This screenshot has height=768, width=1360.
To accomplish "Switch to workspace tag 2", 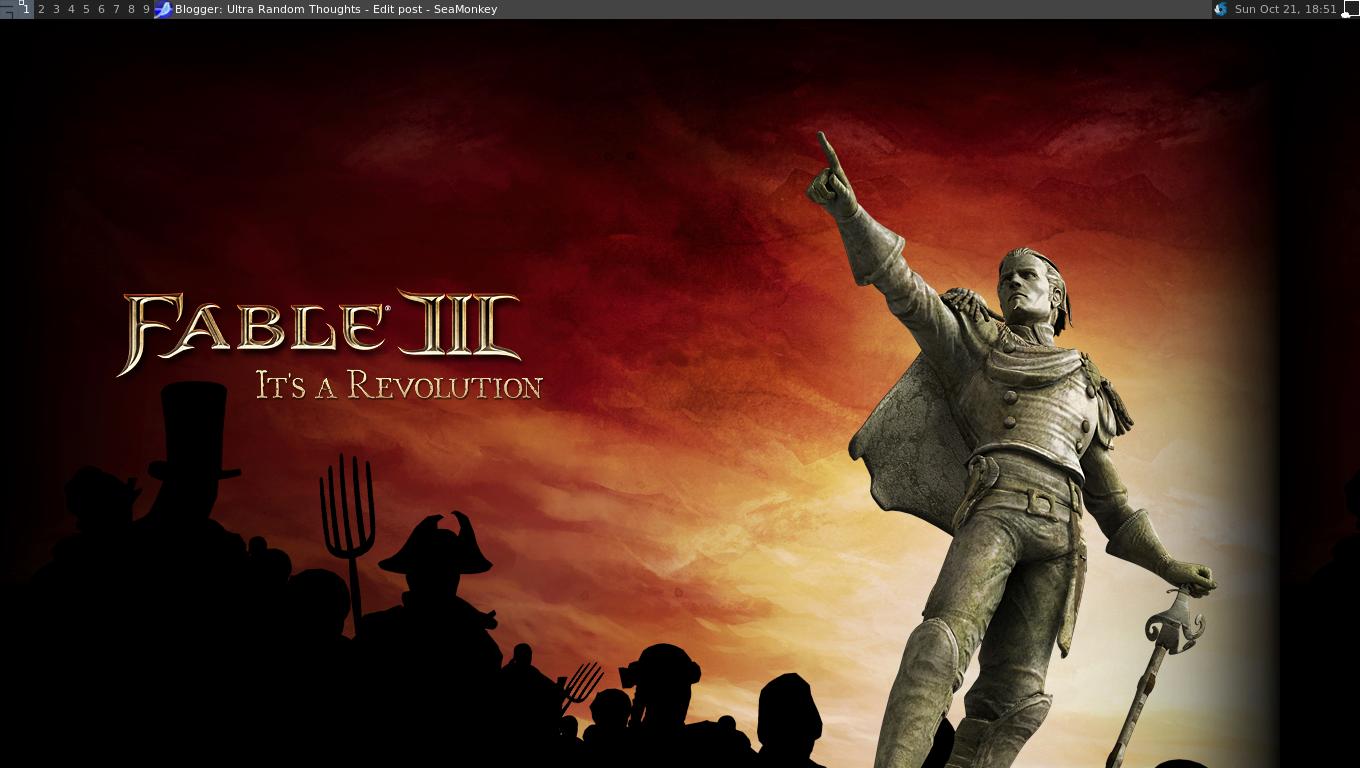I will click(x=41, y=9).
